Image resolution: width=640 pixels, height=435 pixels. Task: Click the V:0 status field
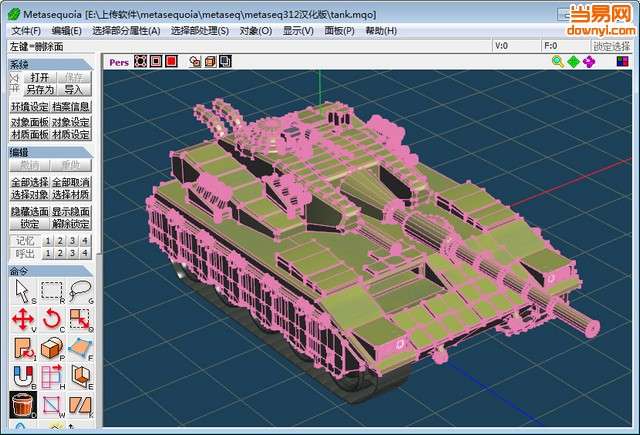tap(516, 46)
